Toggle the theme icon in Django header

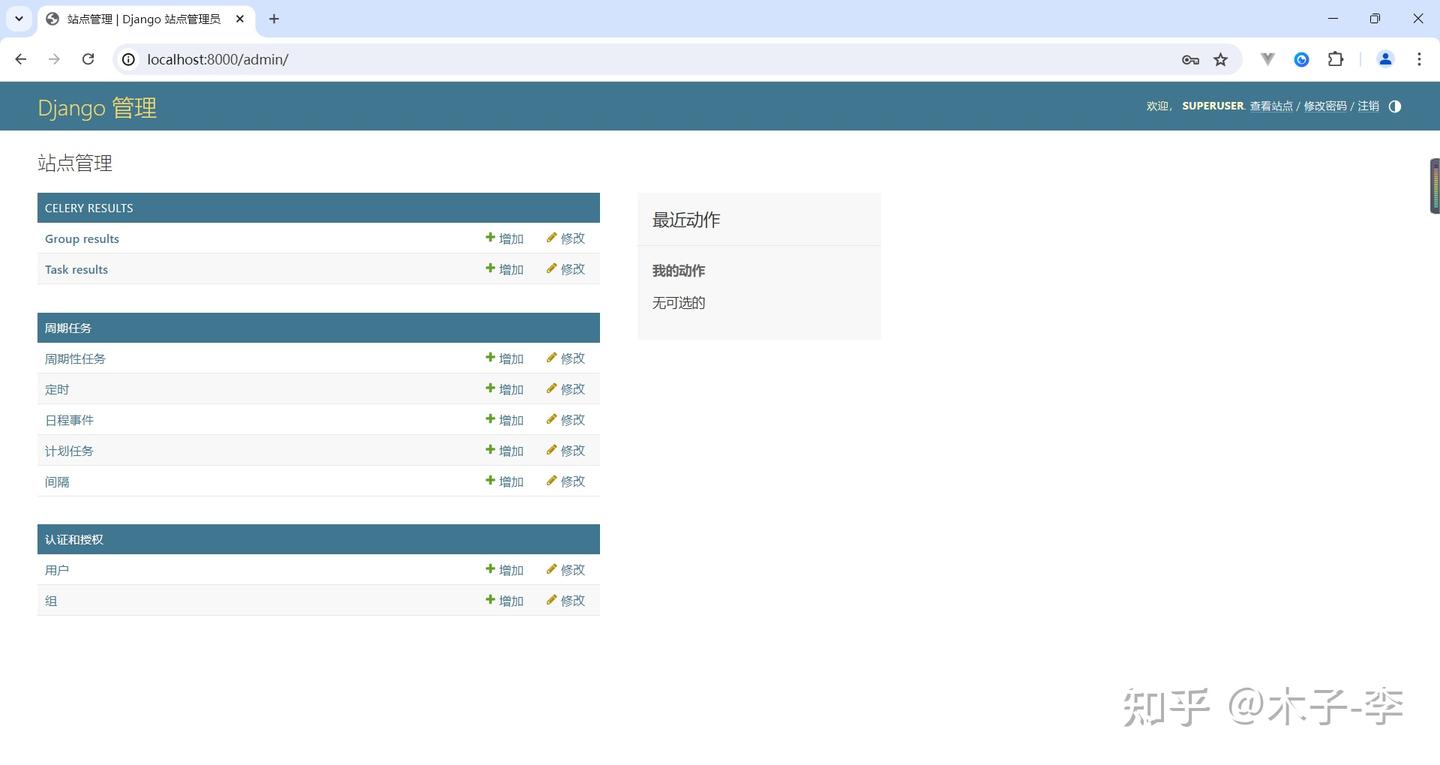[x=1395, y=106]
